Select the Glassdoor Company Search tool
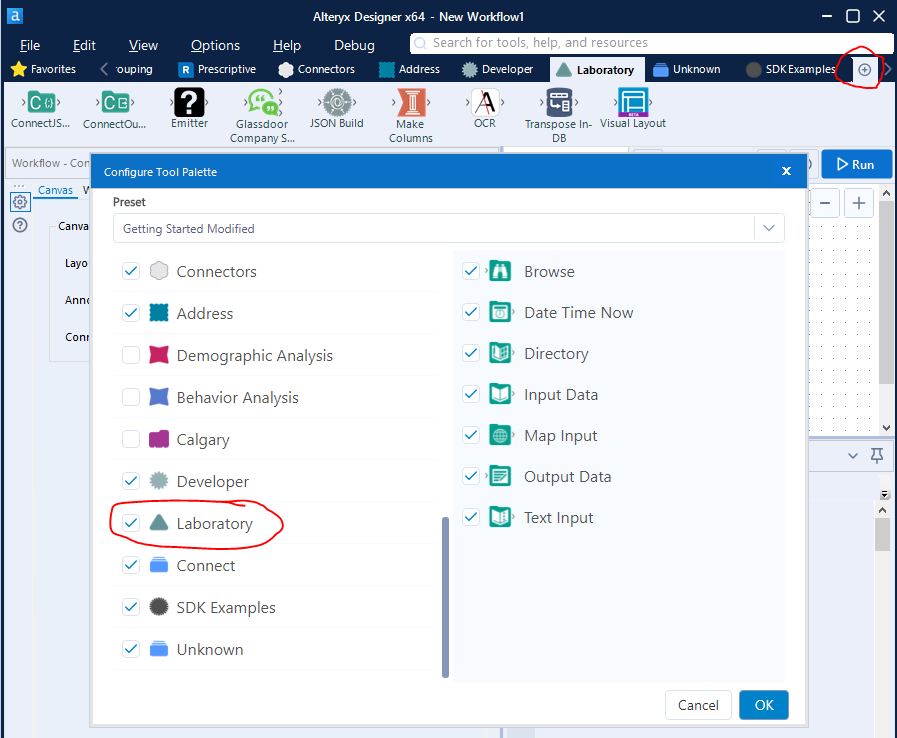This screenshot has height=738, width=897. (261, 103)
